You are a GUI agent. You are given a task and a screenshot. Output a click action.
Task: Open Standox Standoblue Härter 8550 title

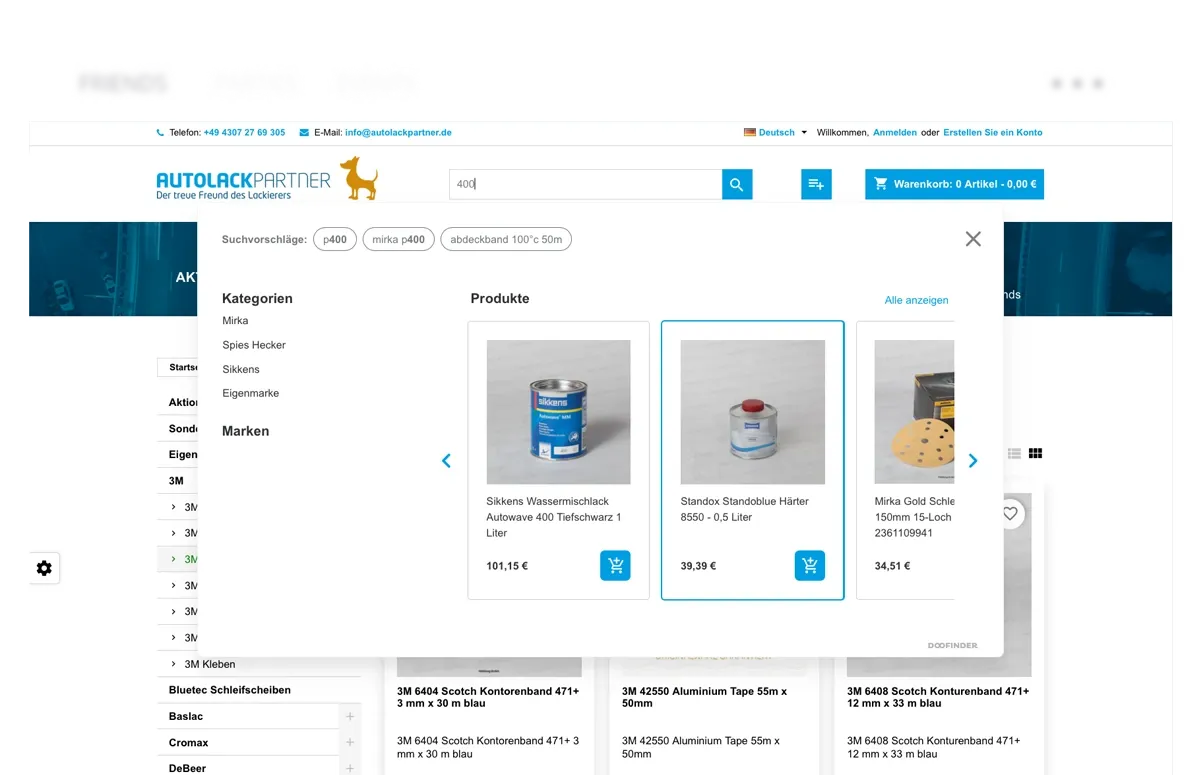pos(745,509)
